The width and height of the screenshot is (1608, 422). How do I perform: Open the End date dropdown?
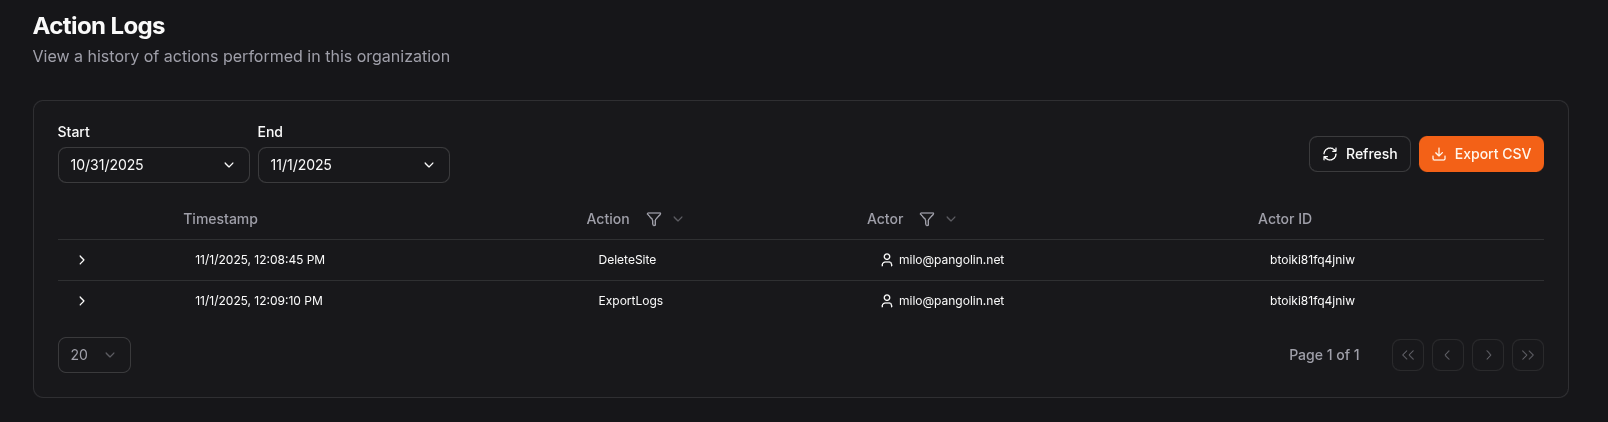point(353,165)
